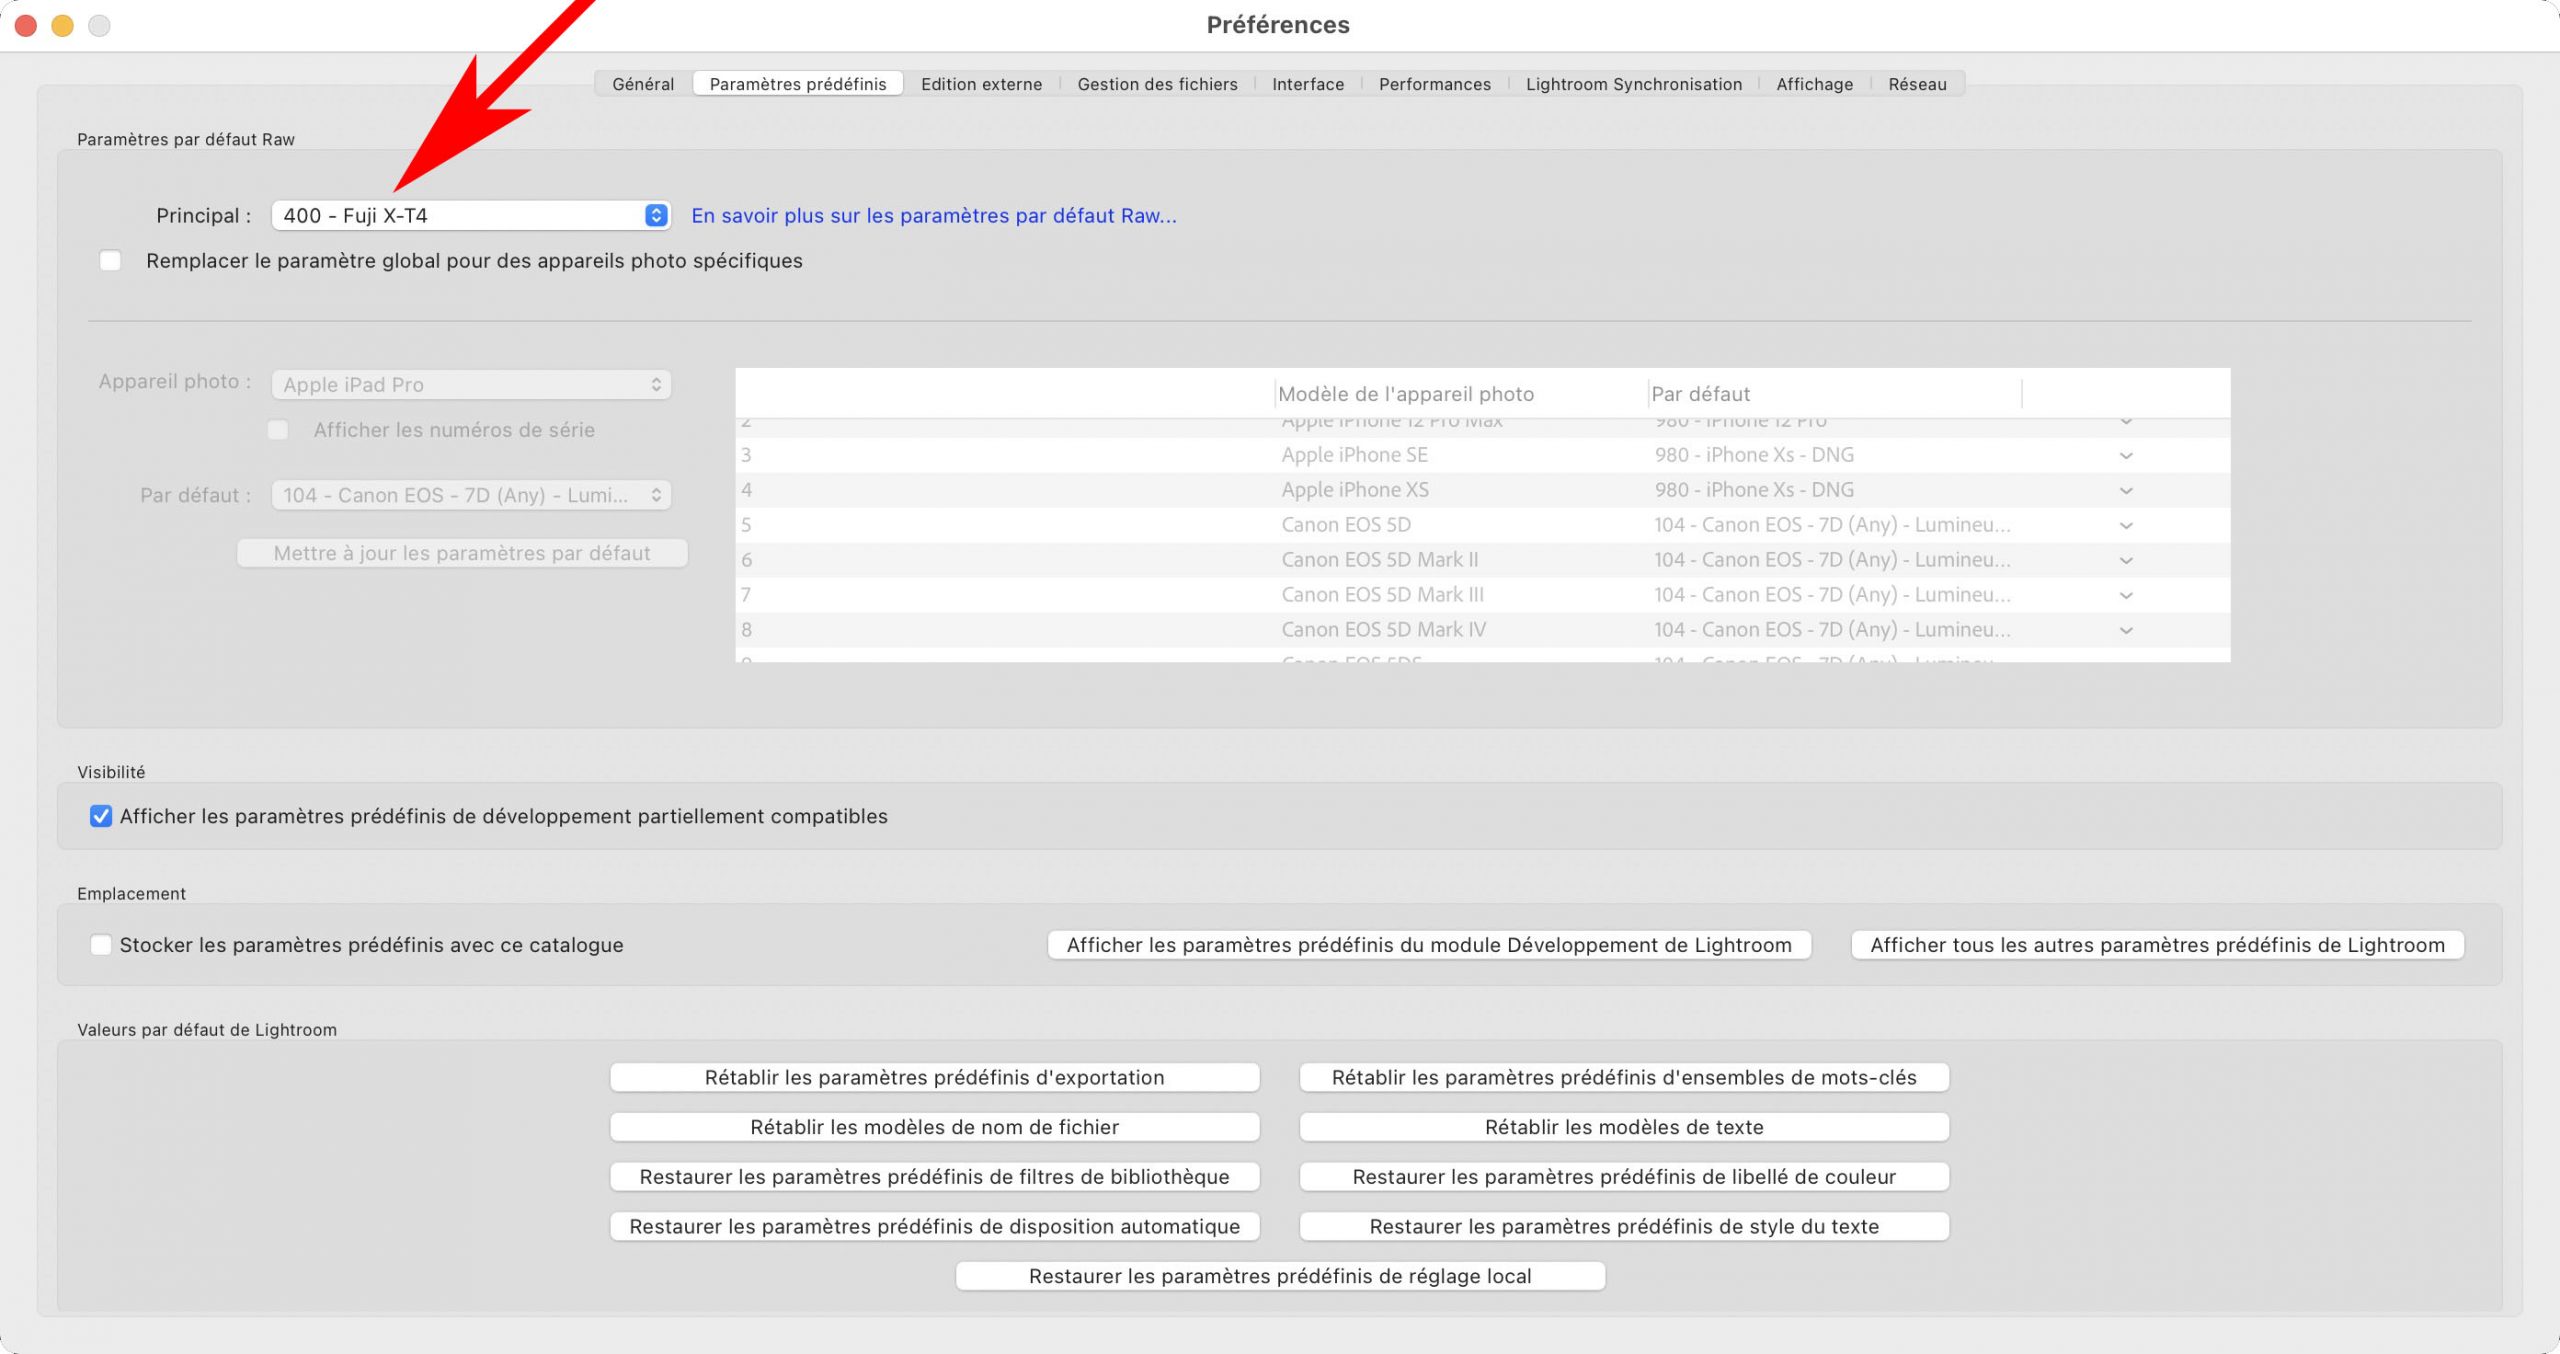Viewport: 2560px width, 1354px height.
Task: Enable replacing global setting for specific cameras
Action: point(111,261)
